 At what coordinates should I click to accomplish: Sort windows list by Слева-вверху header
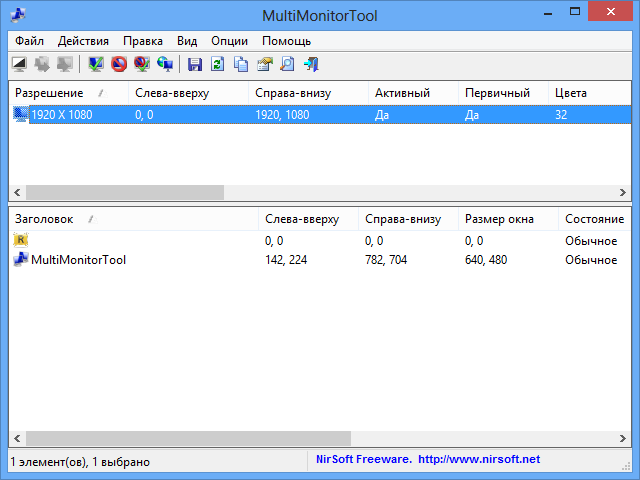309,219
